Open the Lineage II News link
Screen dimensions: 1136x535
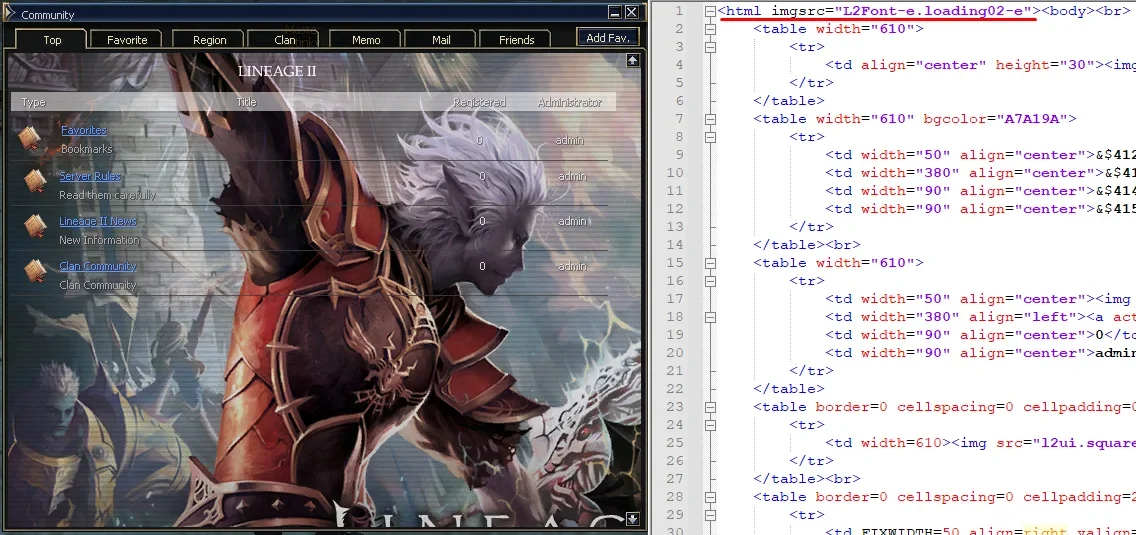(x=98, y=221)
